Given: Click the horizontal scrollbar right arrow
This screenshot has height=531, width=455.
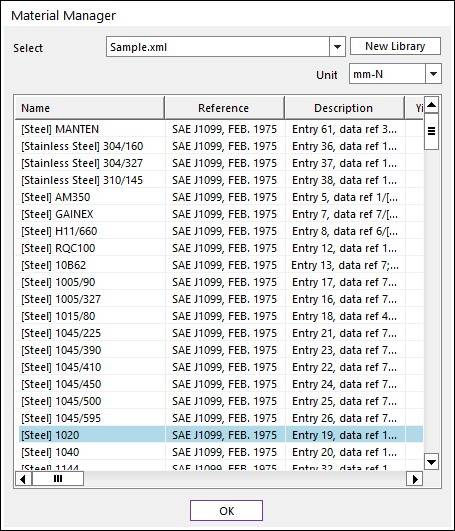Looking at the screenshot, I should [x=415, y=479].
